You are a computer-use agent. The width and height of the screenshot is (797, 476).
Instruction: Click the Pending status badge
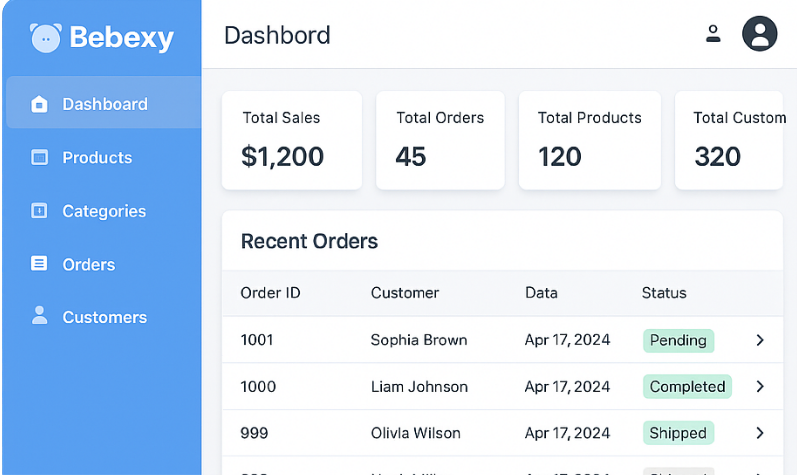[x=678, y=340]
